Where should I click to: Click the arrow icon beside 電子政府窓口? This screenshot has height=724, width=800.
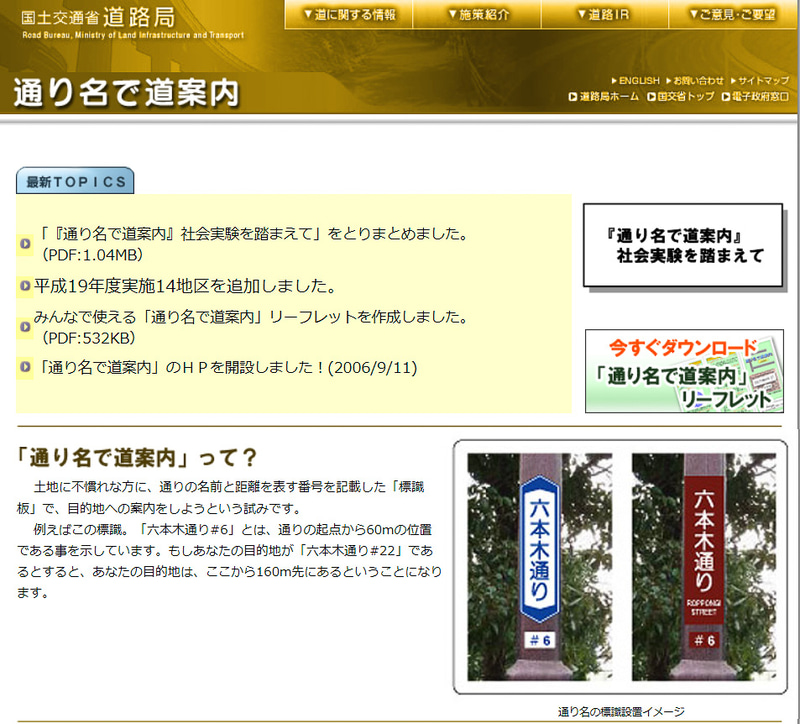point(725,95)
